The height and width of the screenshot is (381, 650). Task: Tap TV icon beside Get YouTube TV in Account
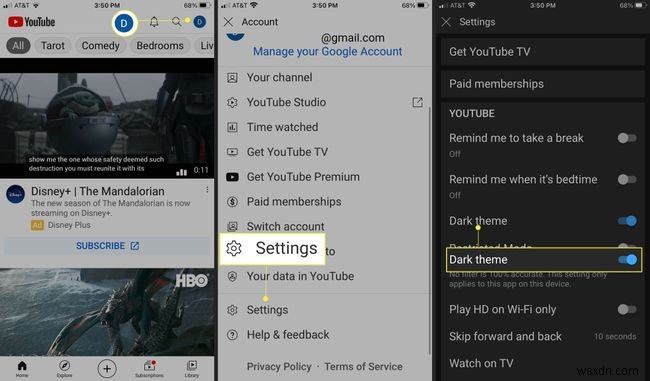233,152
